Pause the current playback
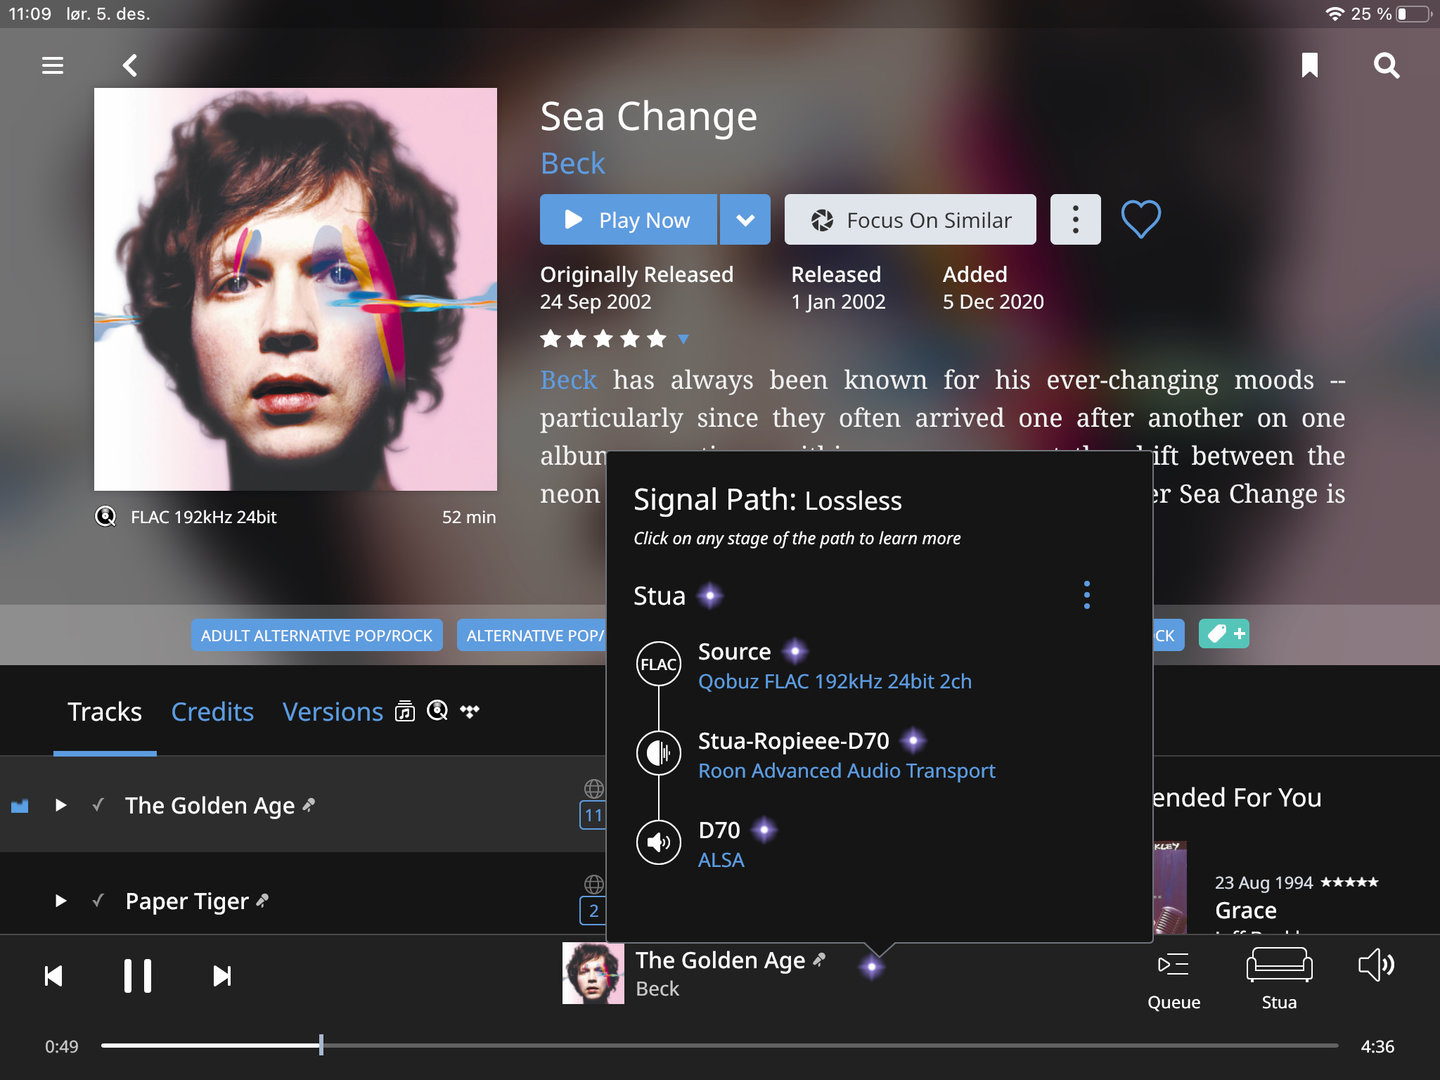Screen dimensions: 1440x1080 coord(138,976)
